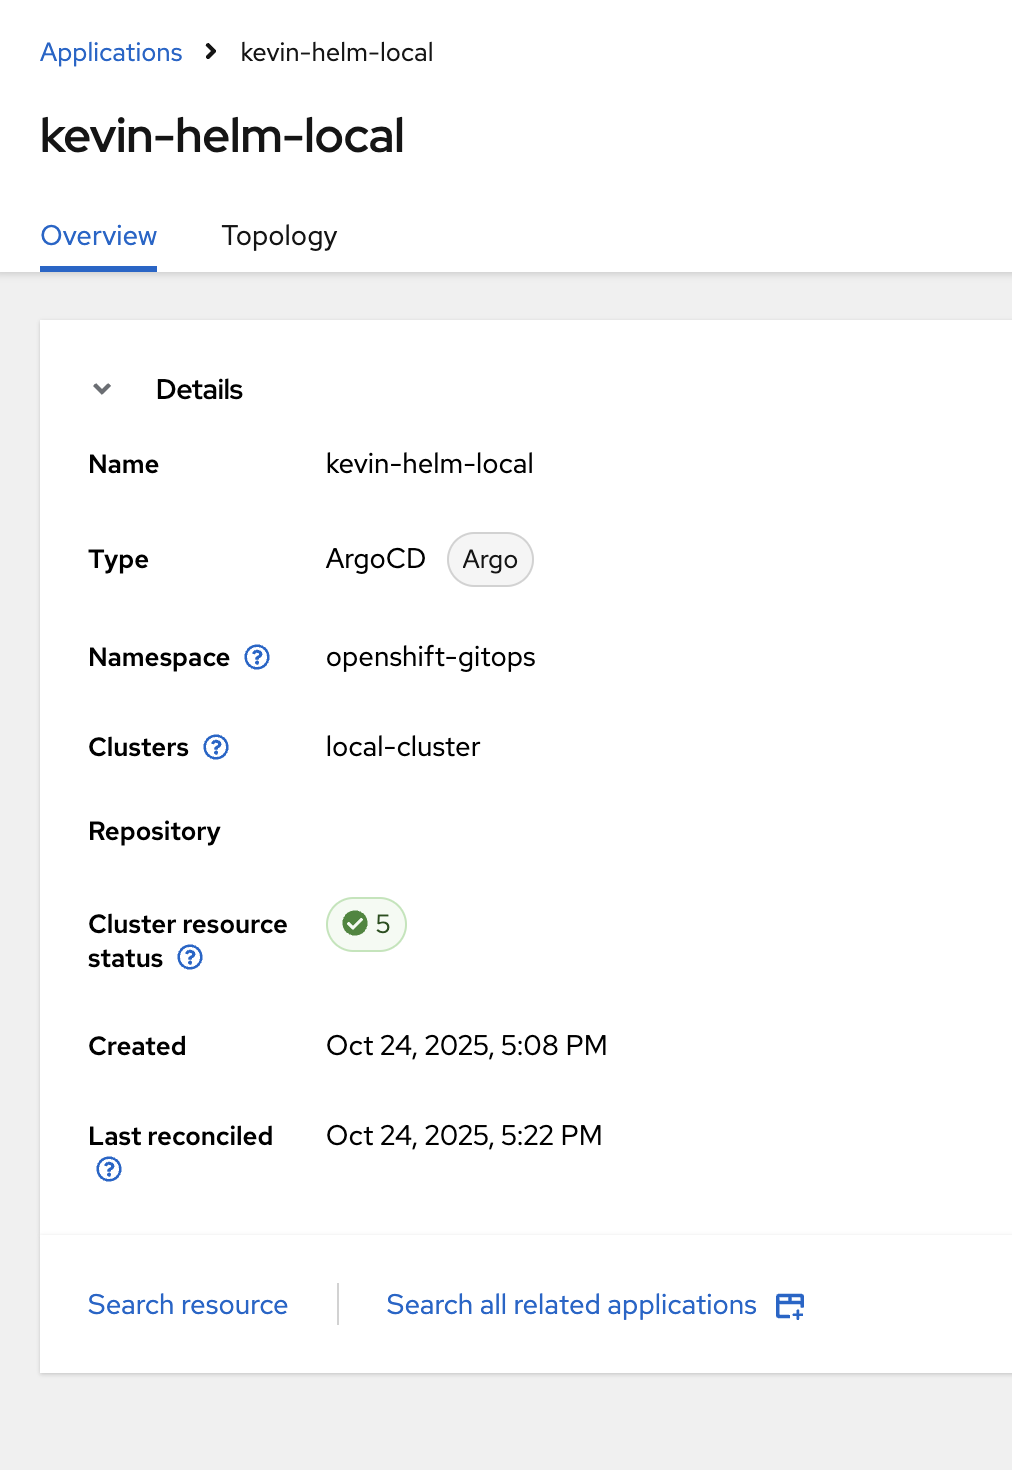This screenshot has width=1012, height=1470.
Task: Open the Clusters help tooltip icon
Action: pyautogui.click(x=216, y=747)
